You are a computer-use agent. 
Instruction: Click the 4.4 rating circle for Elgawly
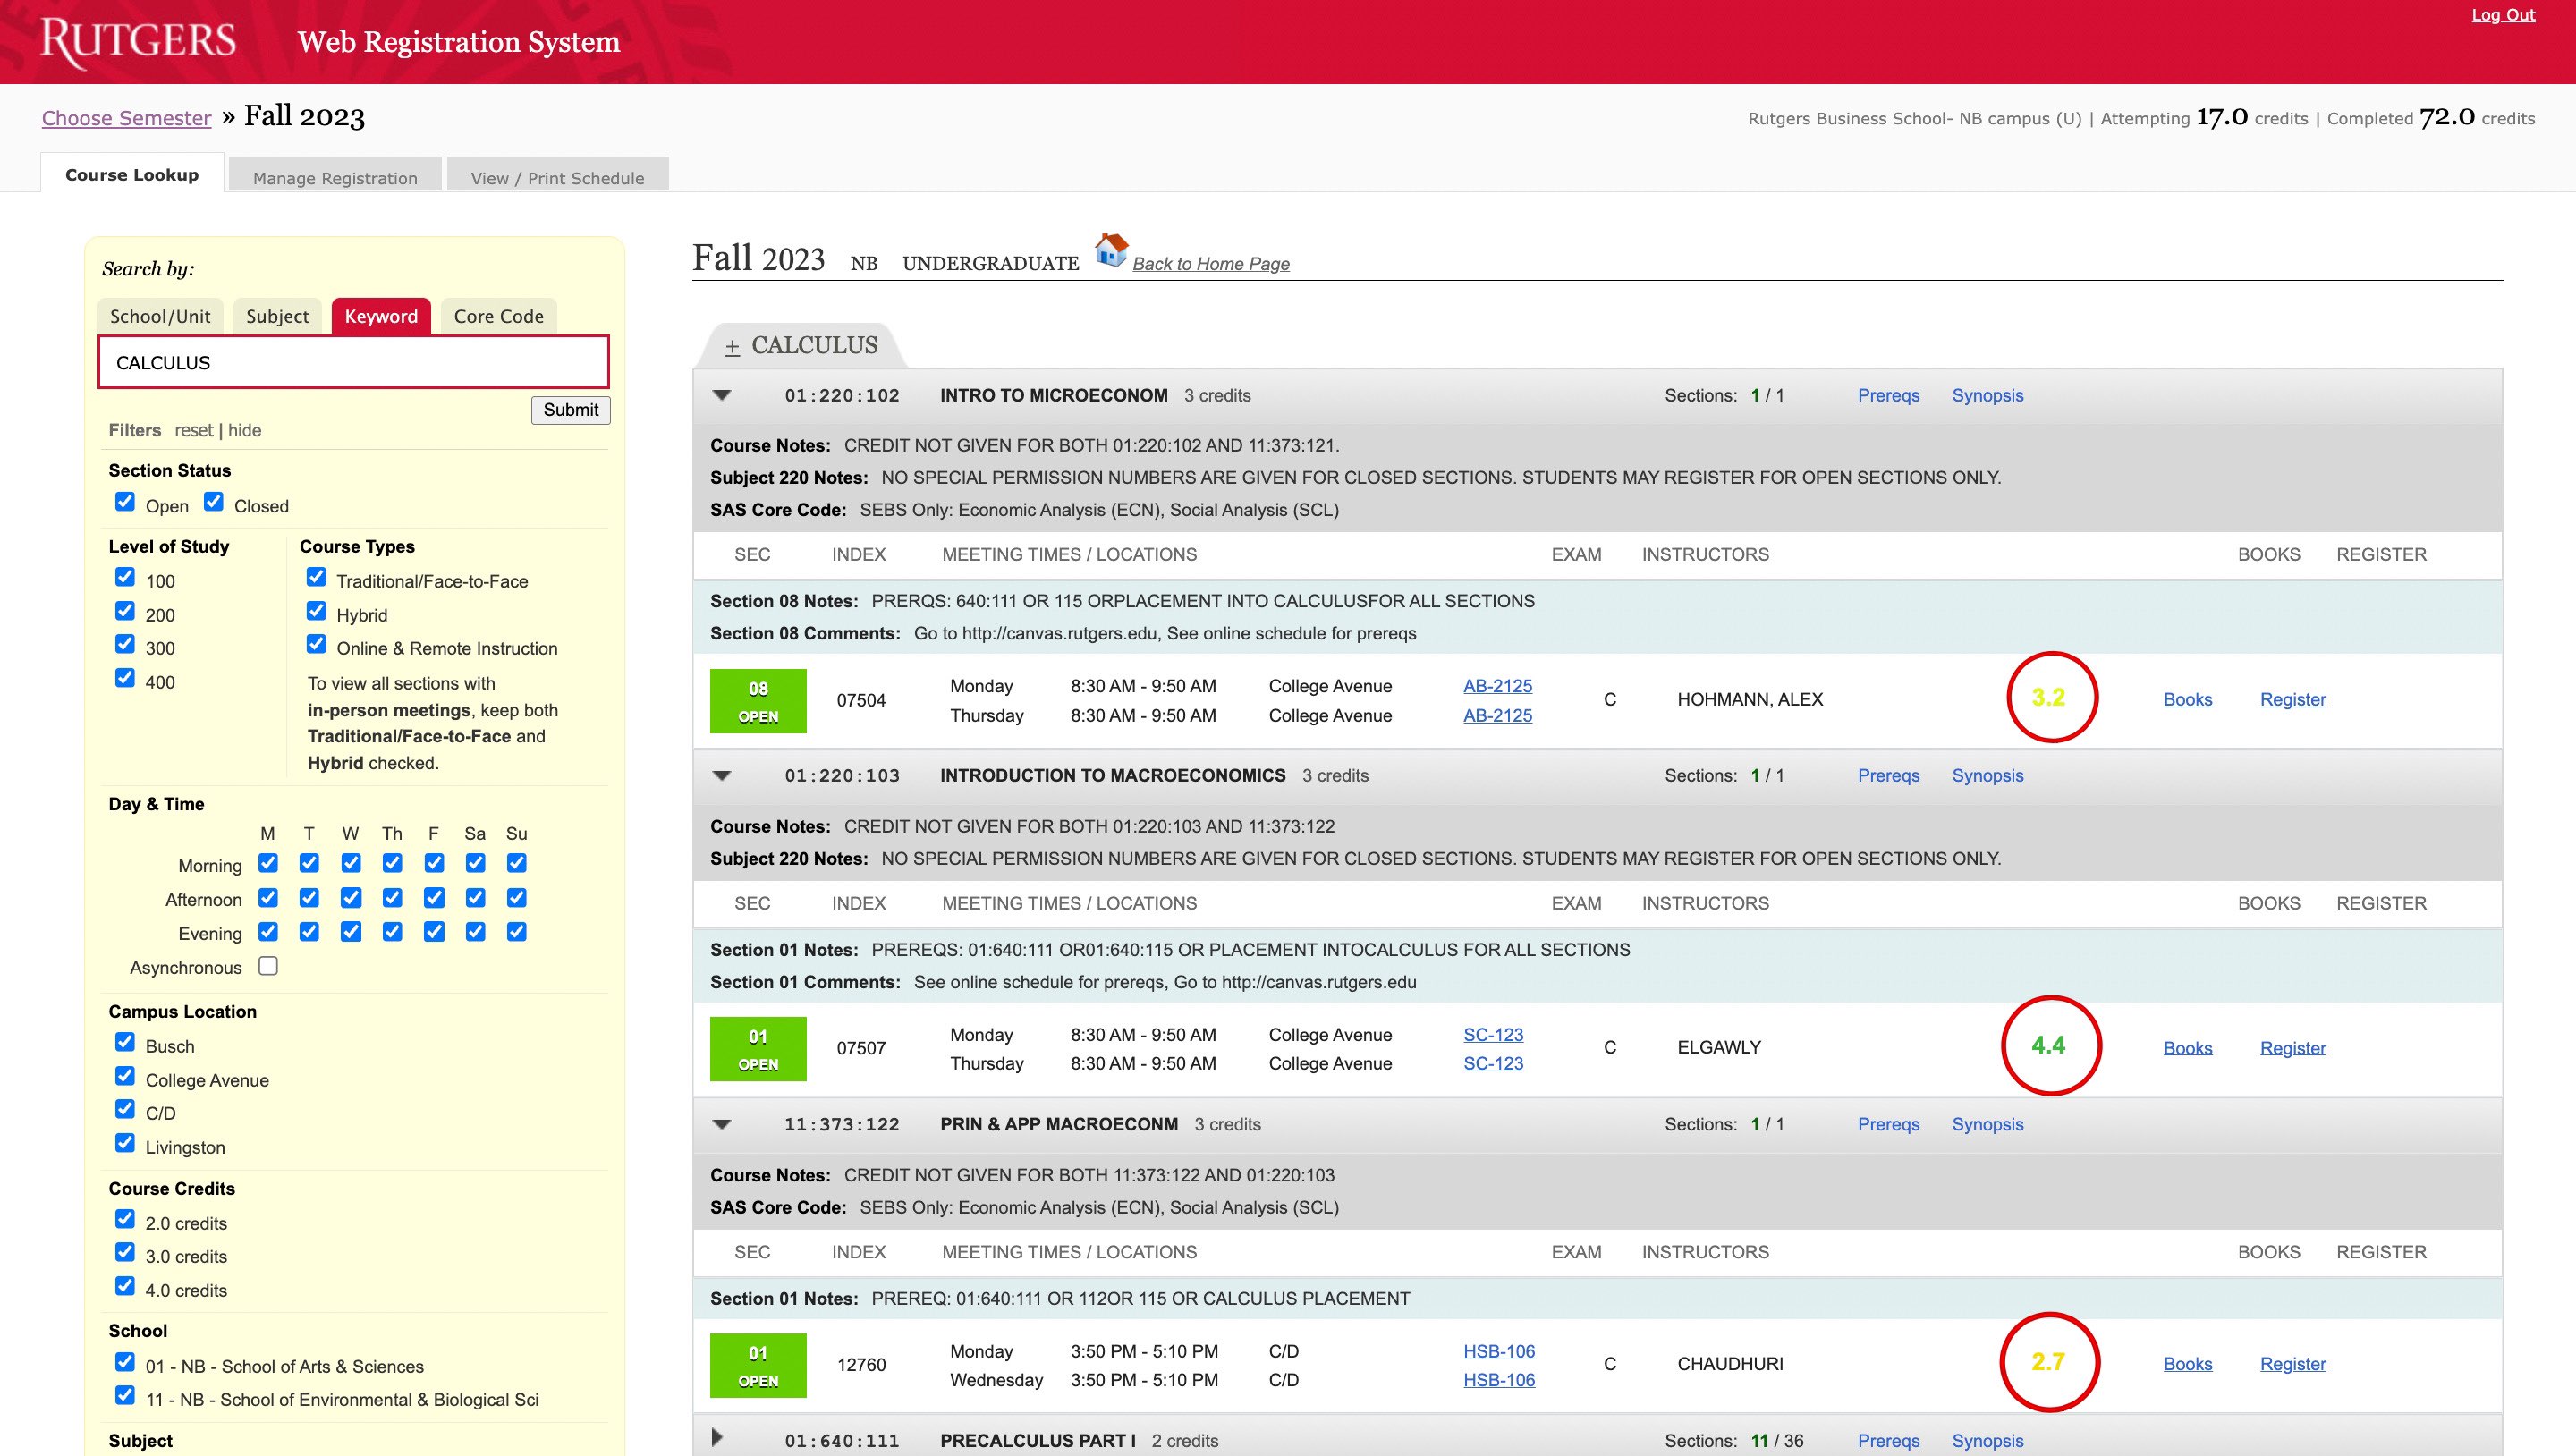2050,1046
